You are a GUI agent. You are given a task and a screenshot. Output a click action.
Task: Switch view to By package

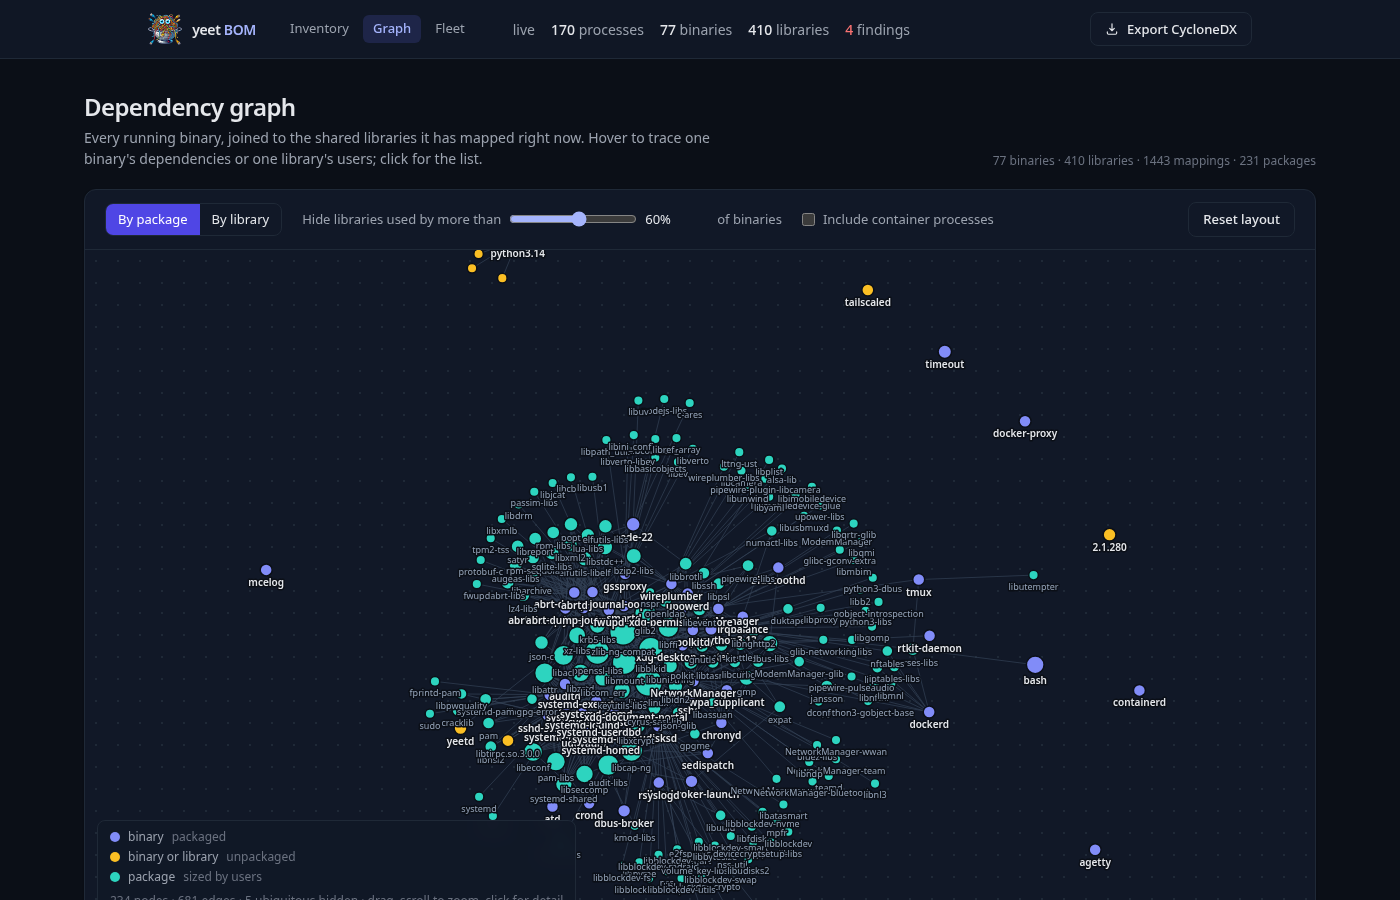[153, 219]
